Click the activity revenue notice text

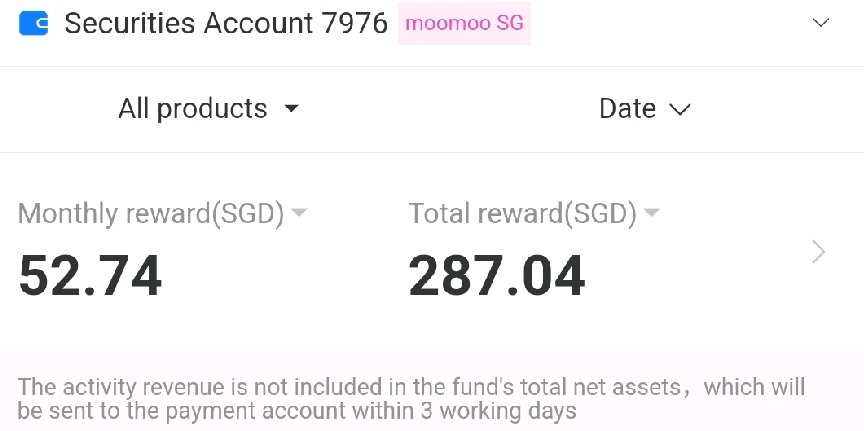[x=411, y=399]
